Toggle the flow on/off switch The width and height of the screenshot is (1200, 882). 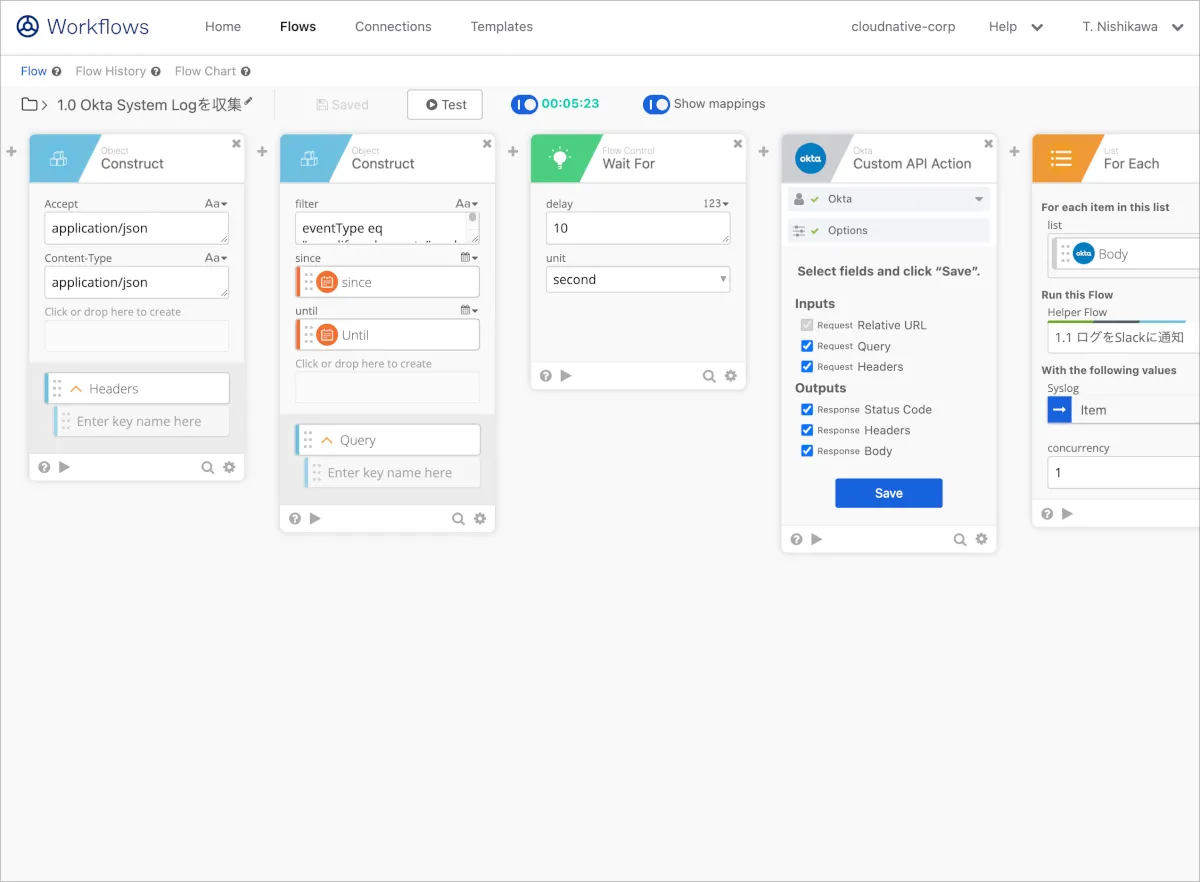point(524,104)
